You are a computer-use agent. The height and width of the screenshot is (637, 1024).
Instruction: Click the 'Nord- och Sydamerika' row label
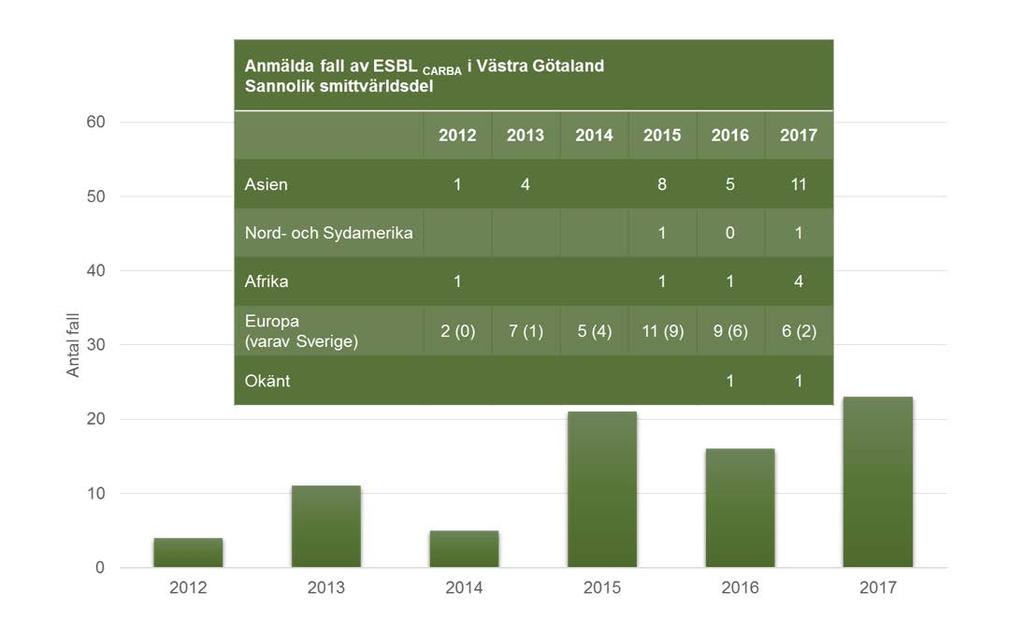[x=328, y=233]
